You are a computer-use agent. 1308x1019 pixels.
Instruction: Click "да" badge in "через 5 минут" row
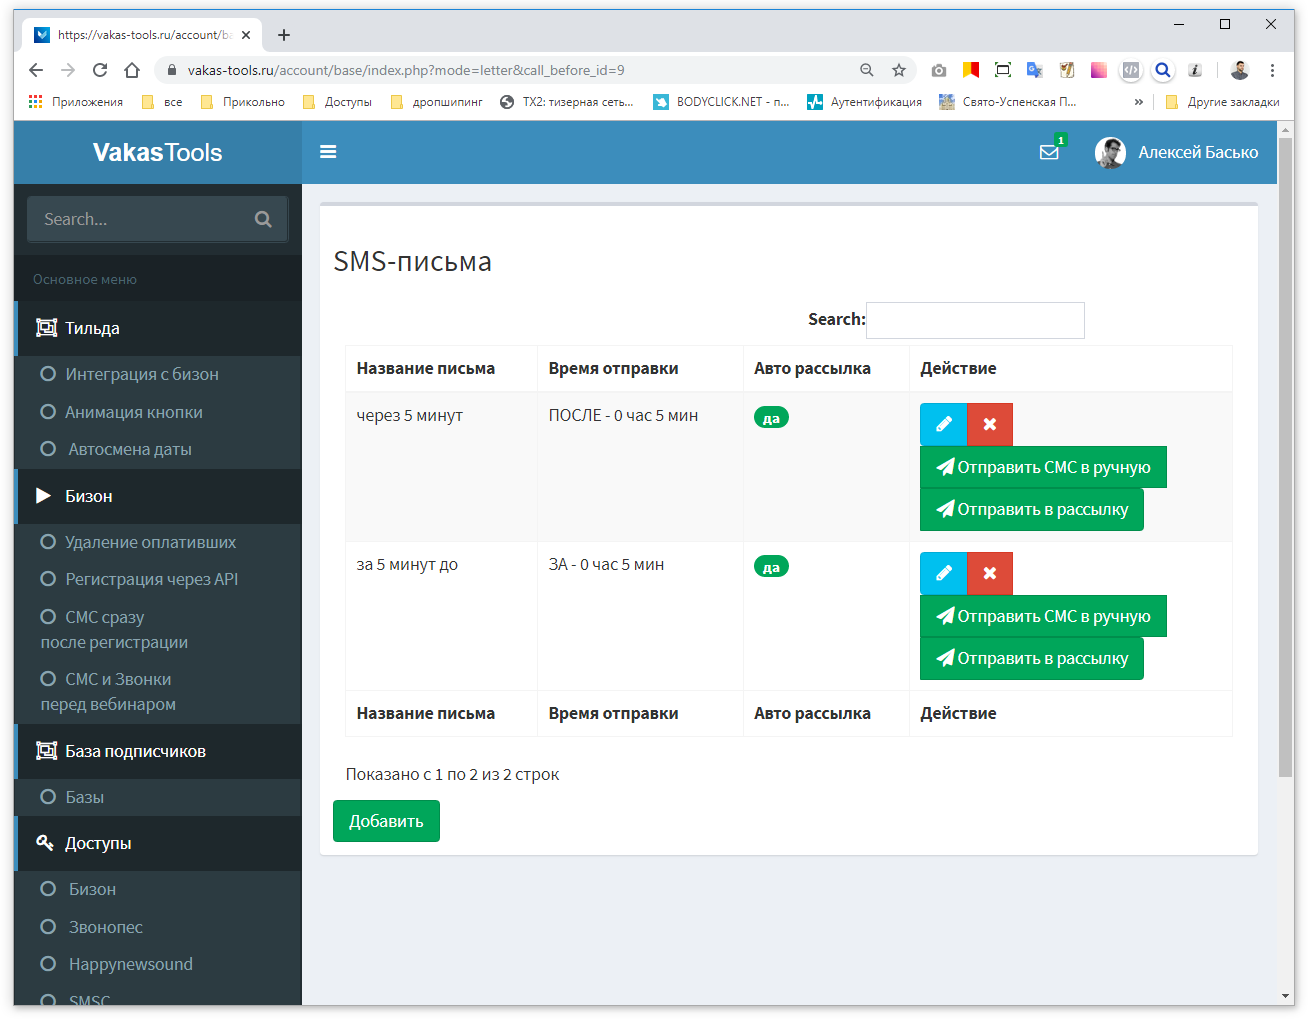tap(771, 418)
